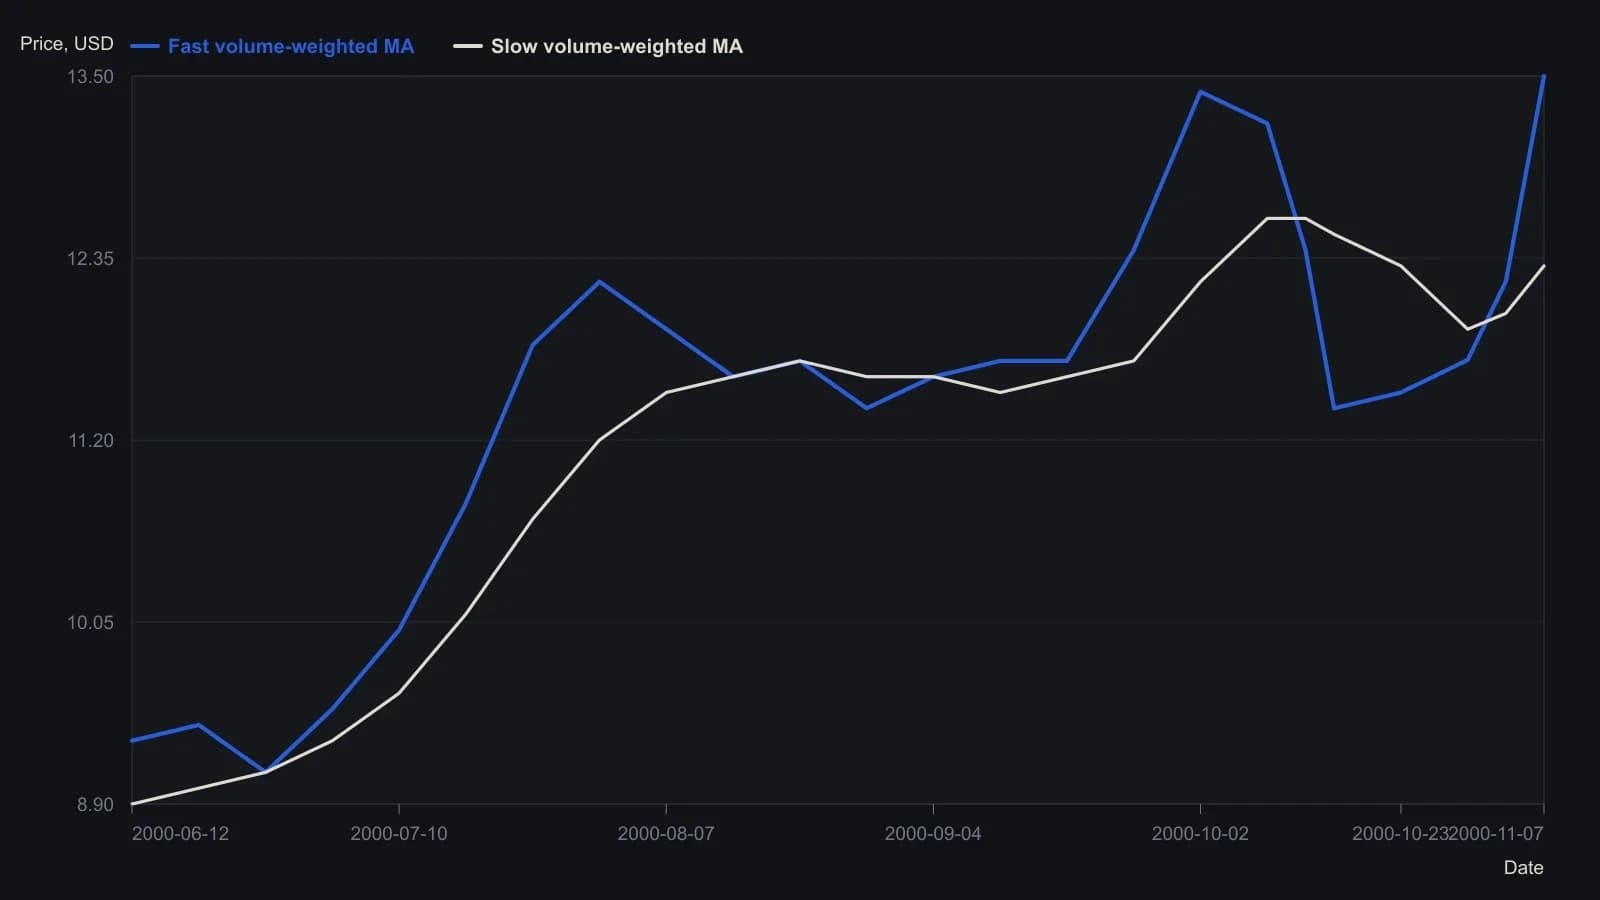The image size is (1600, 900).
Task: Select the 13.50 y-axis tick label
Action: coord(90,77)
